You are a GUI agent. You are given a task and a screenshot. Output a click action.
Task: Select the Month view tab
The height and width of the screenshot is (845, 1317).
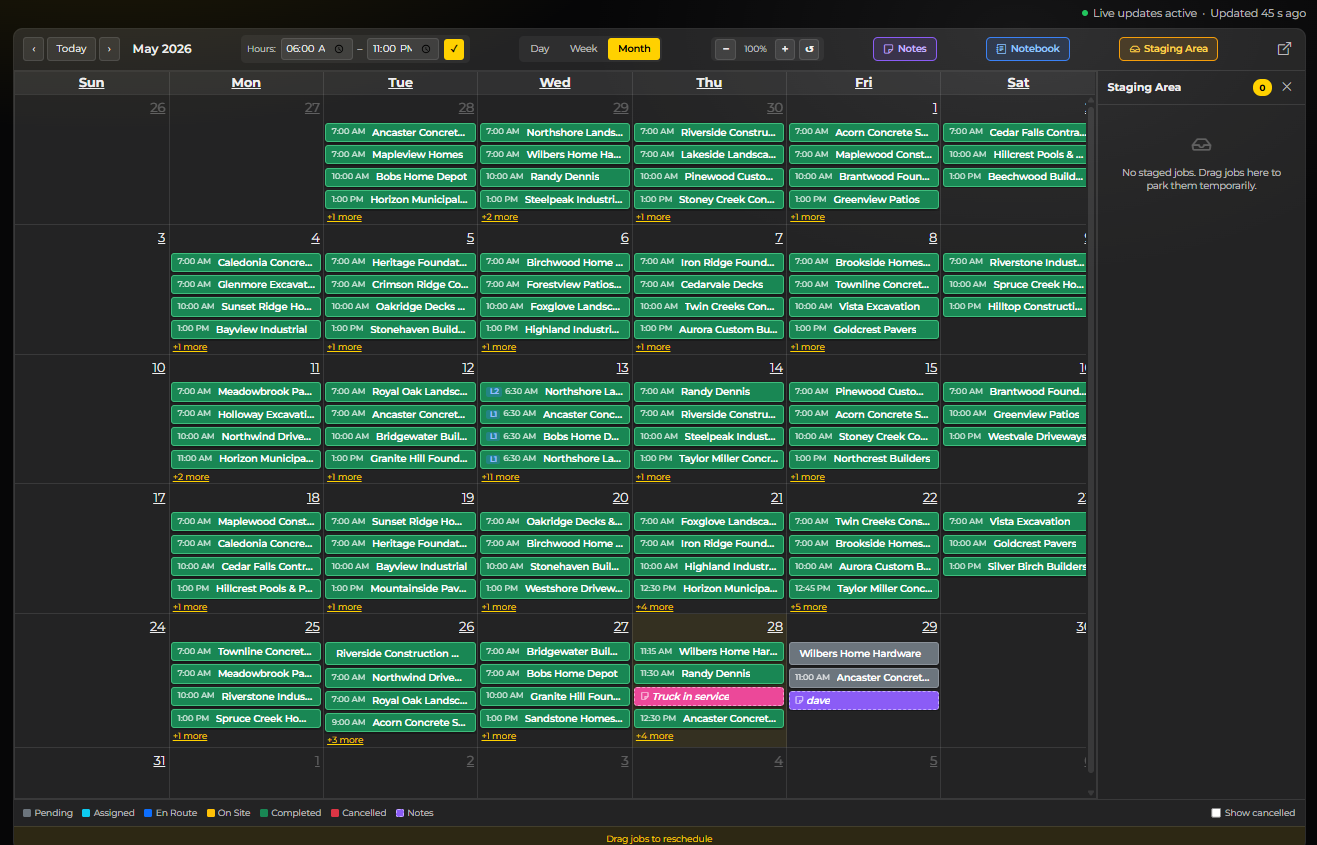coord(634,49)
